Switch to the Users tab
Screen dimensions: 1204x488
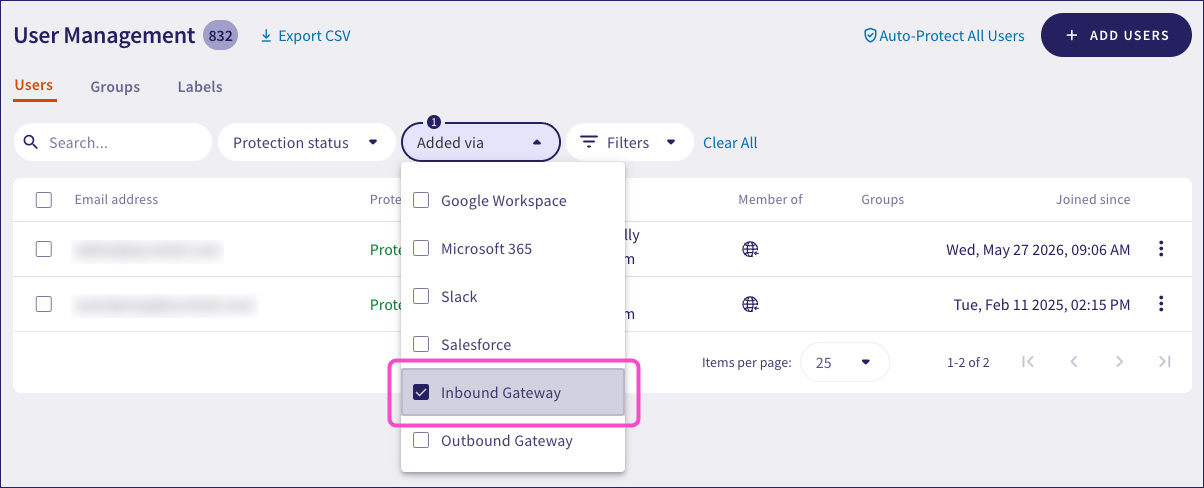tap(34, 86)
